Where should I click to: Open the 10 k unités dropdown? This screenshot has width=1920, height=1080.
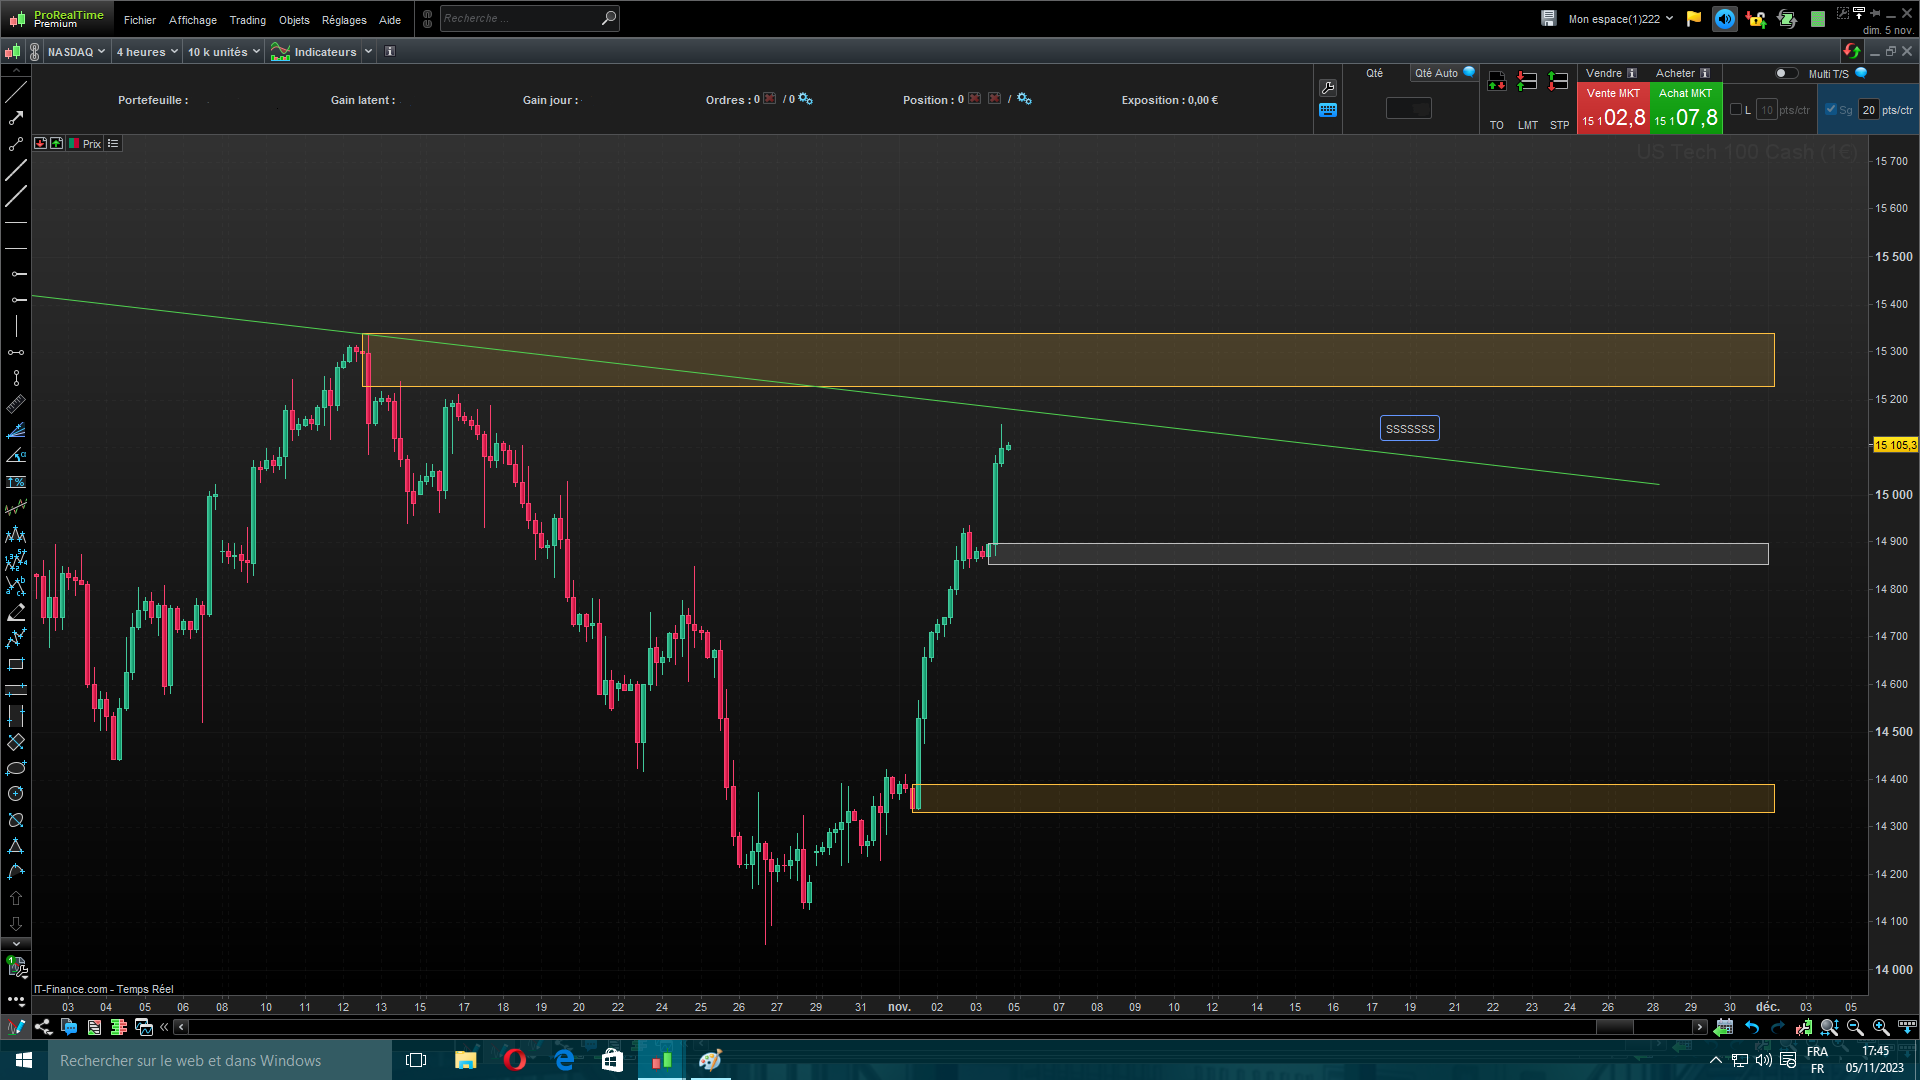tap(224, 52)
